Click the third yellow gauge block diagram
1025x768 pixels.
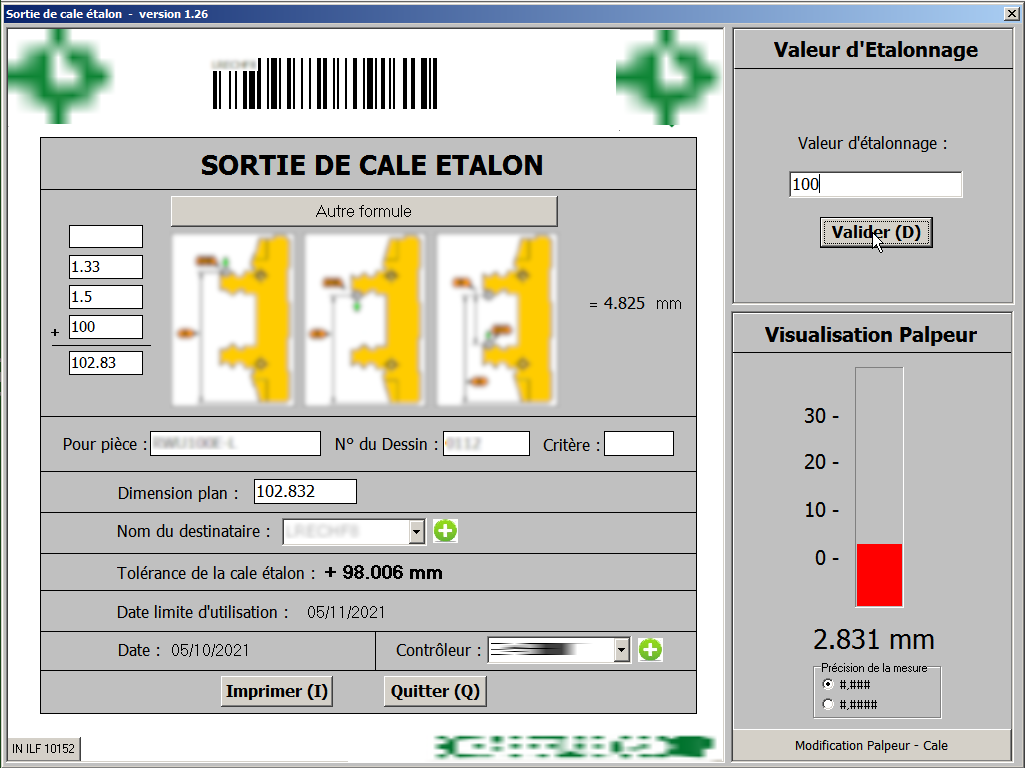click(497, 318)
